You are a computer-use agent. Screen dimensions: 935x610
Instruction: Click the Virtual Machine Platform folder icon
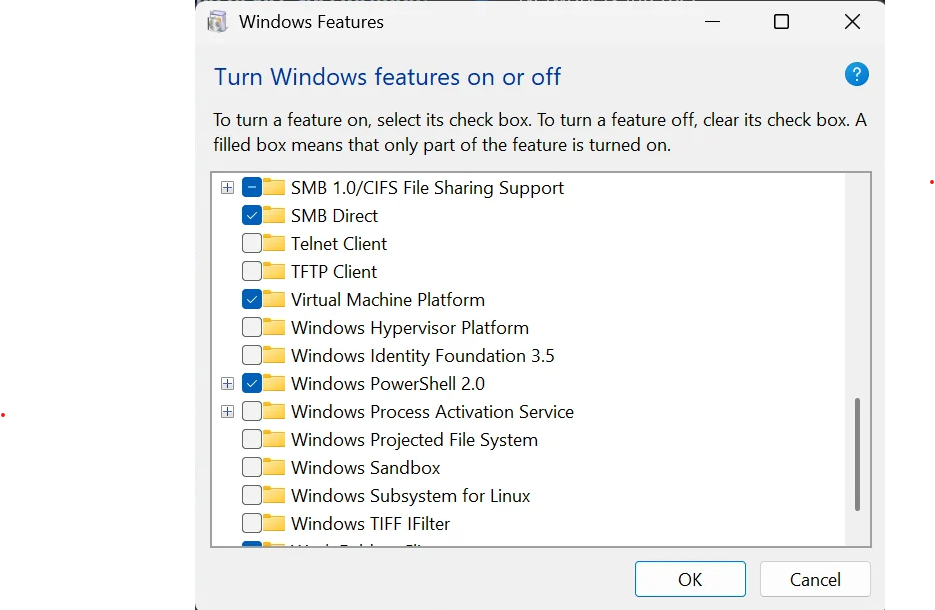(274, 299)
